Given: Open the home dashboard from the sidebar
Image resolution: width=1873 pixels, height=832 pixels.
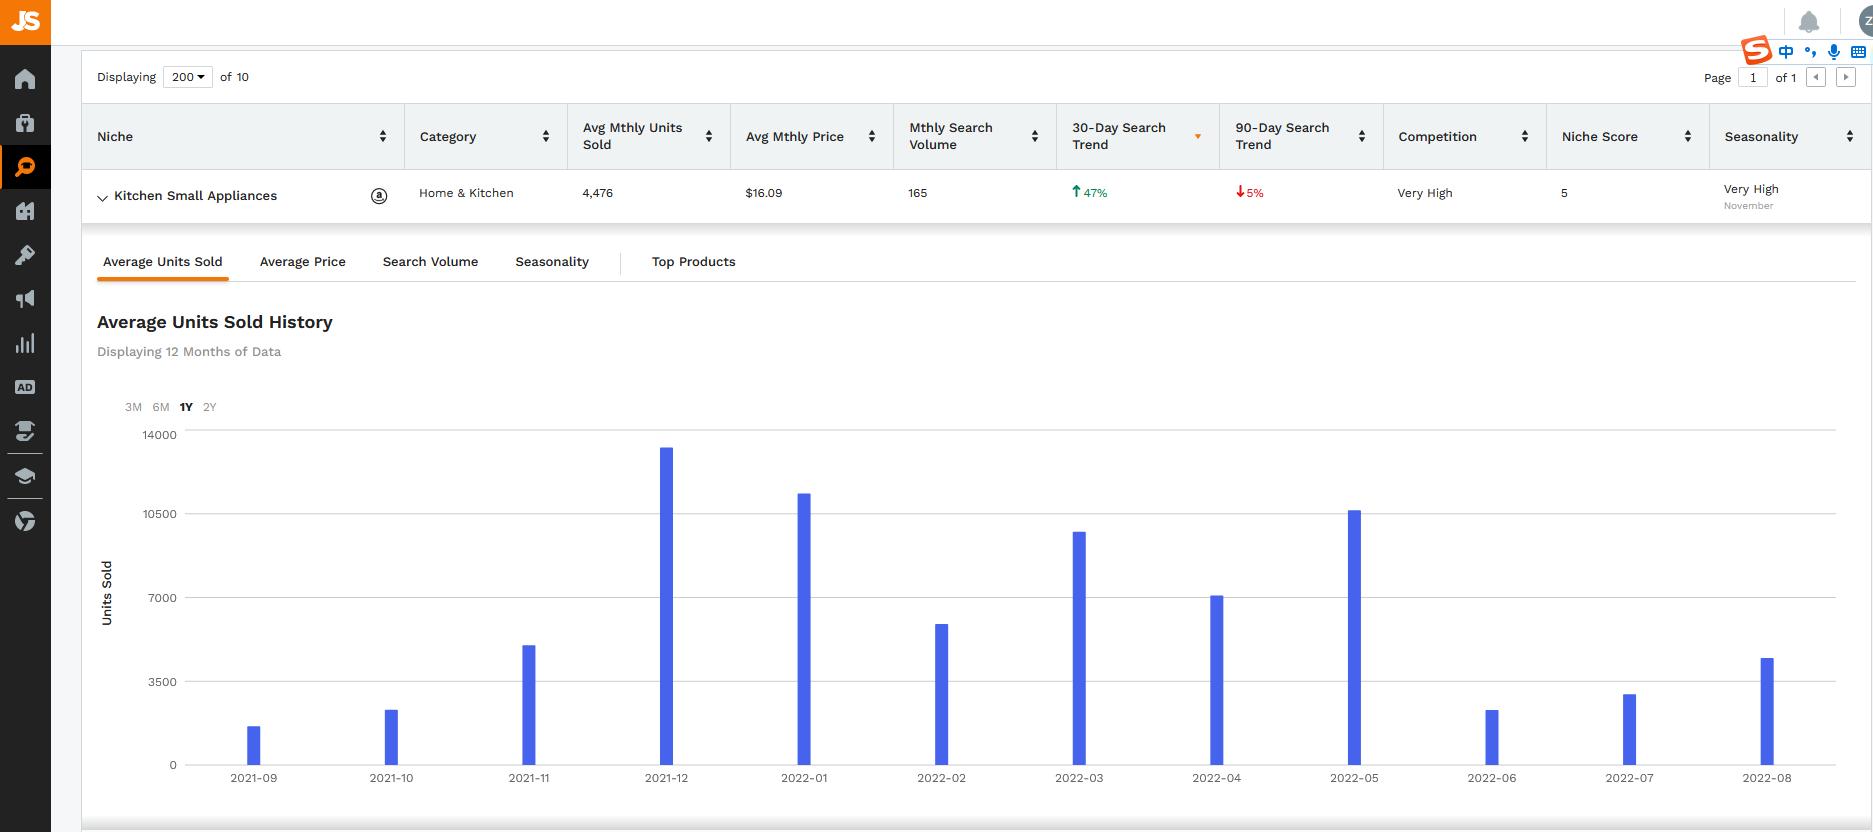Looking at the screenshot, I should click(x=25, y=79).
